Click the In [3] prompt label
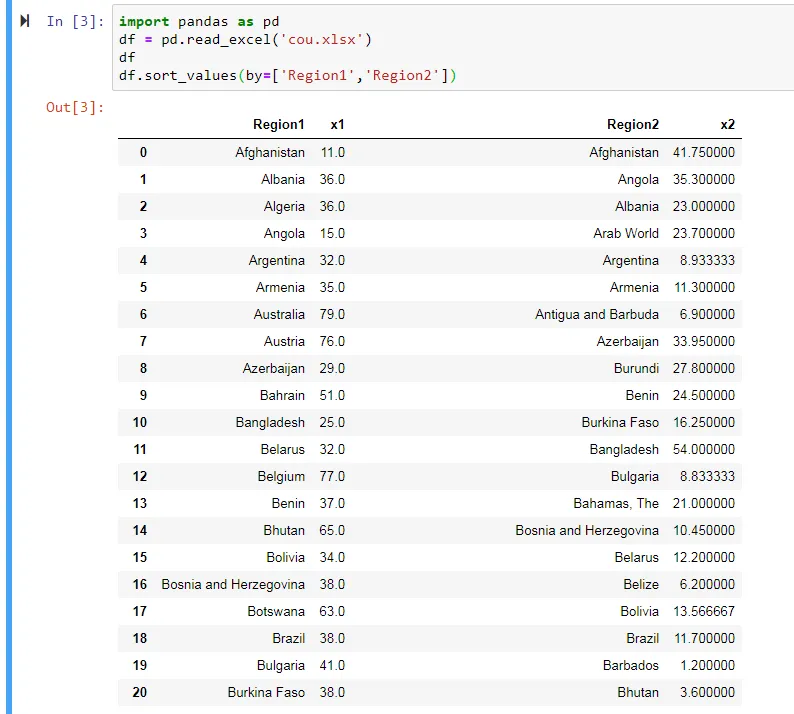The image size is (794, 714). 75,21
